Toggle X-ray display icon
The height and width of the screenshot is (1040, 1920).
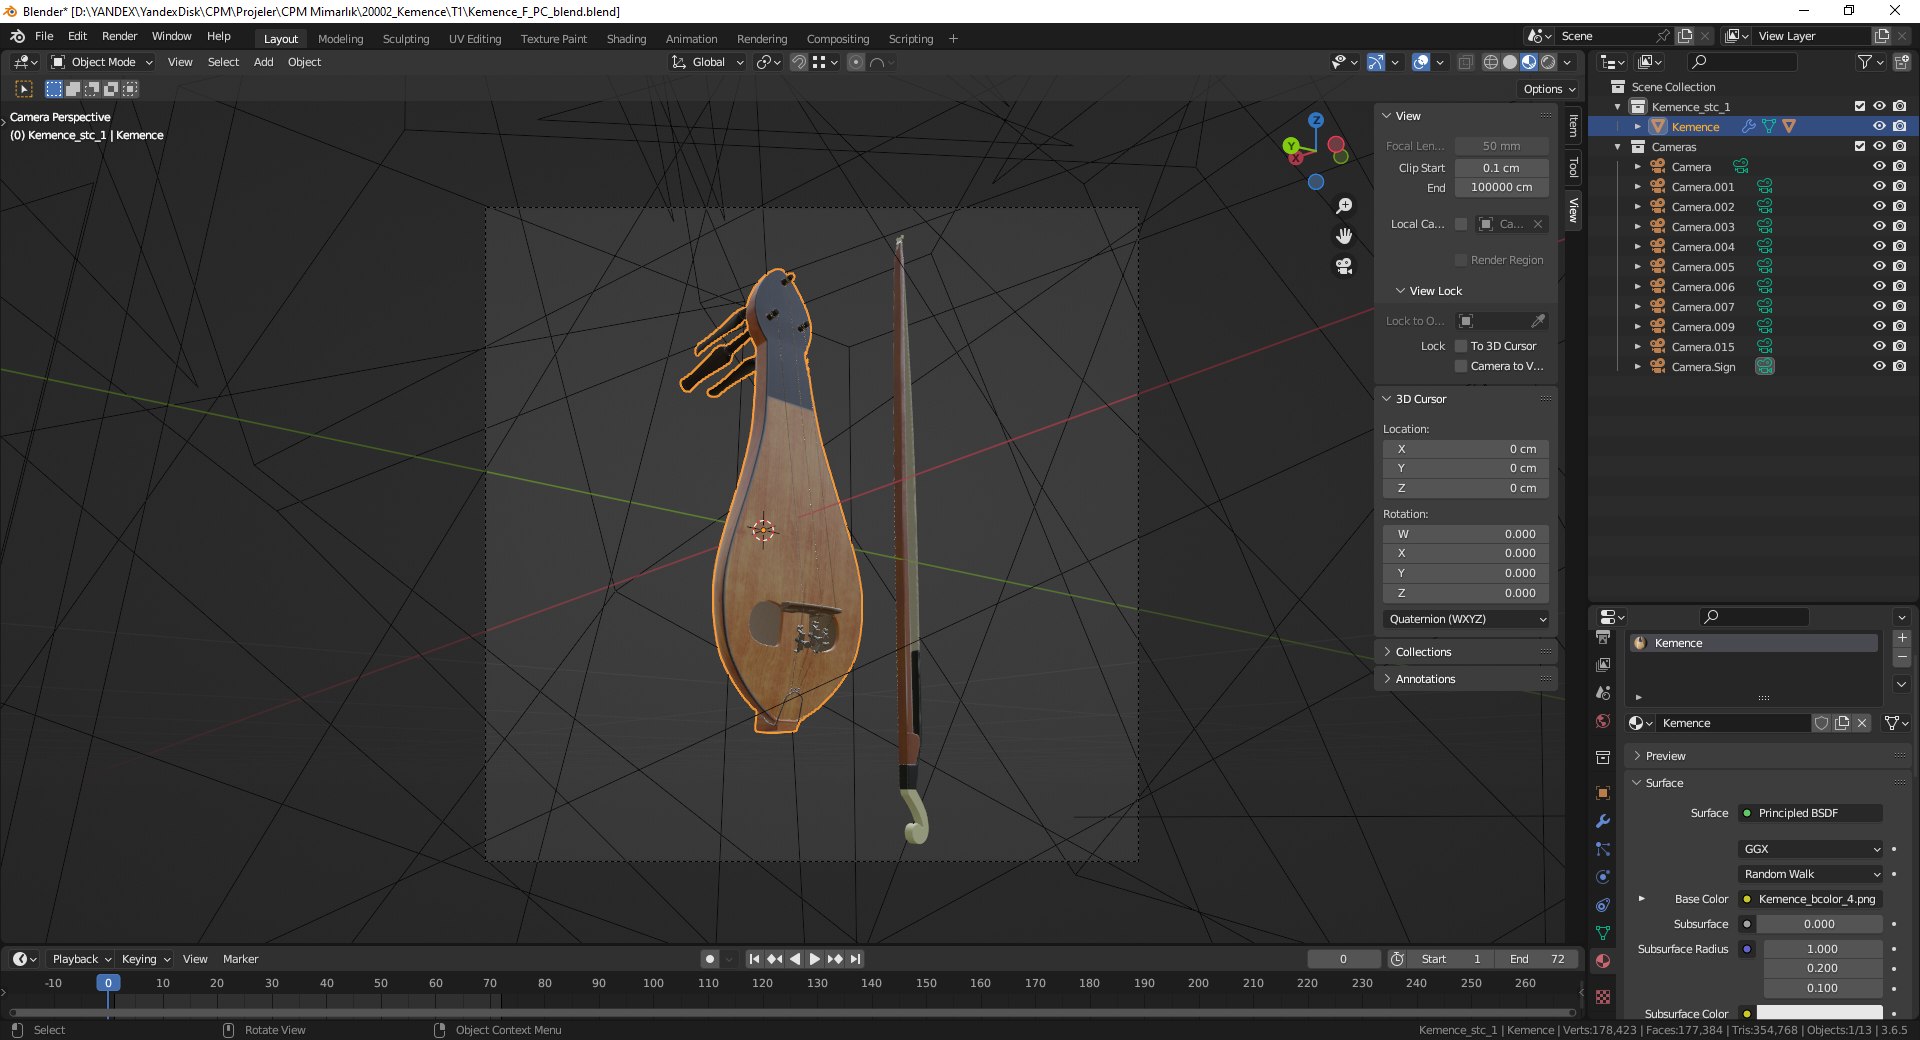[1465, 62]
